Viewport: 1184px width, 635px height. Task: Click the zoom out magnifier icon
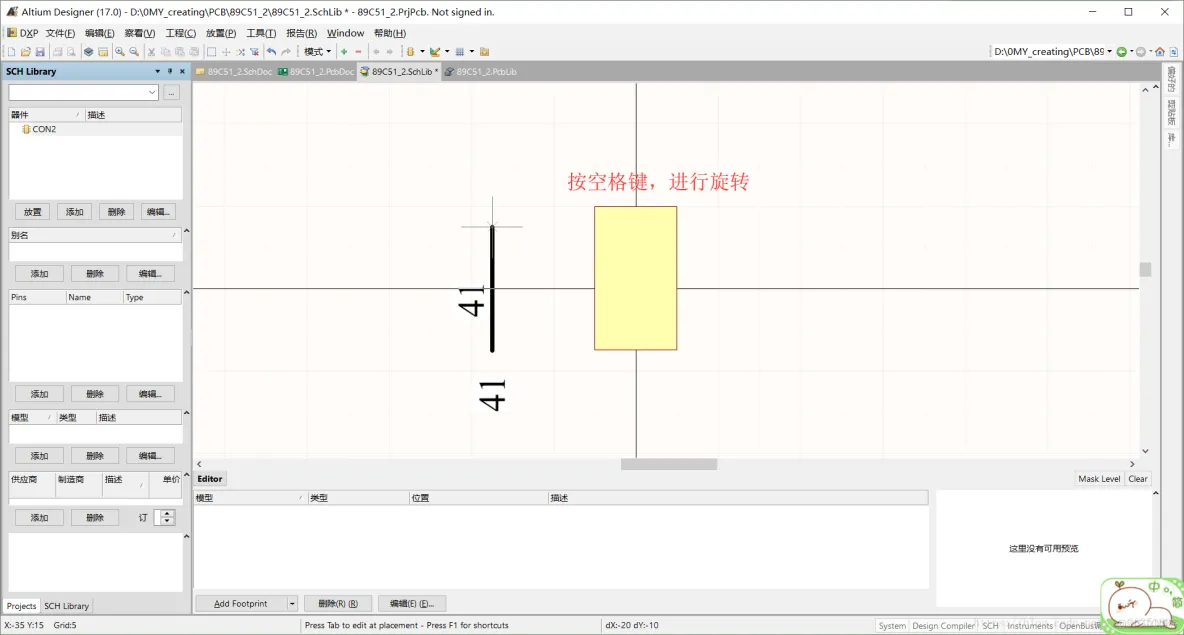[x=134, y=52]
